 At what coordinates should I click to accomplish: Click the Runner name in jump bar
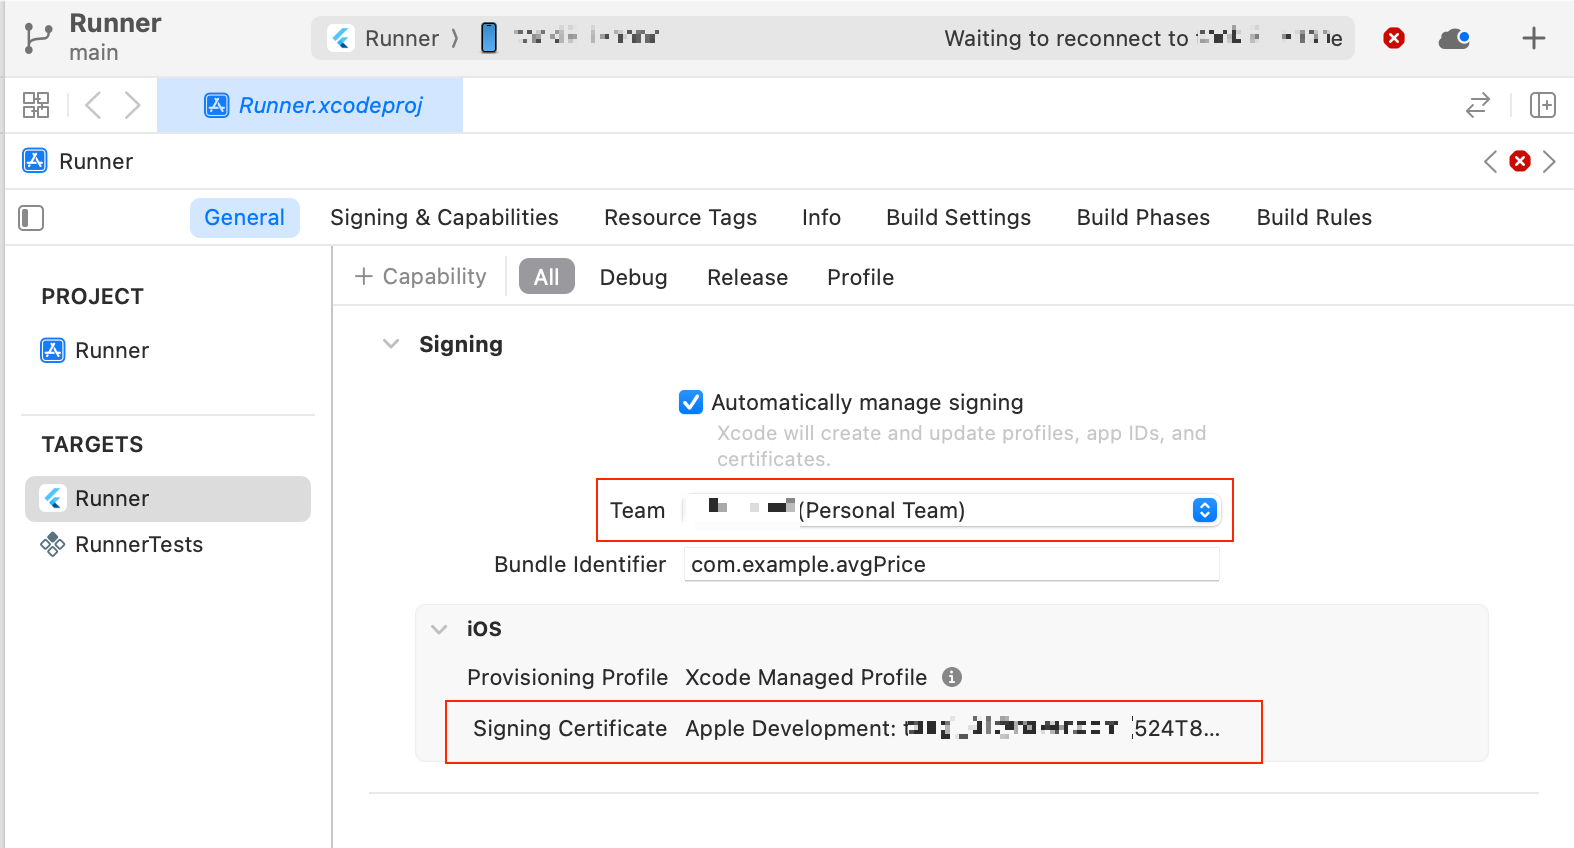click(x=96, y=161)
